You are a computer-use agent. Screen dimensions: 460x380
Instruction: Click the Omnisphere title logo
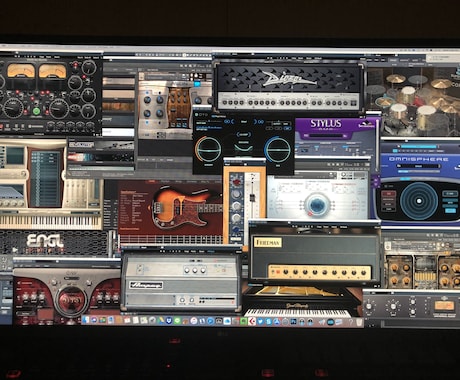(x=419, y=159)
